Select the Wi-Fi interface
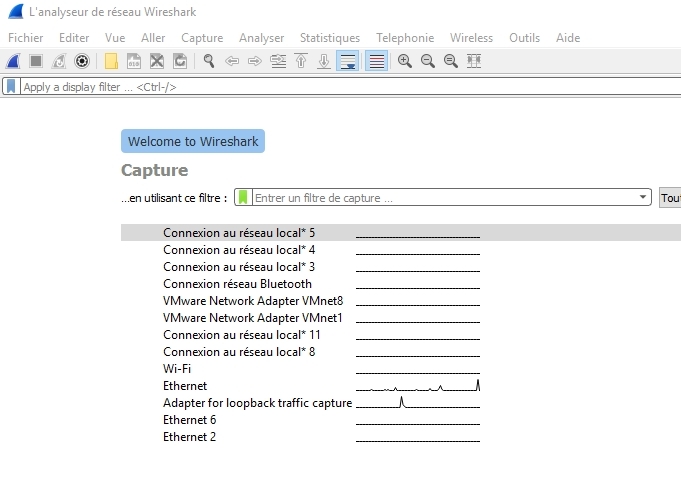Image resolution: width=681 pixels, height=481 pixels. [x=177, y=369]
